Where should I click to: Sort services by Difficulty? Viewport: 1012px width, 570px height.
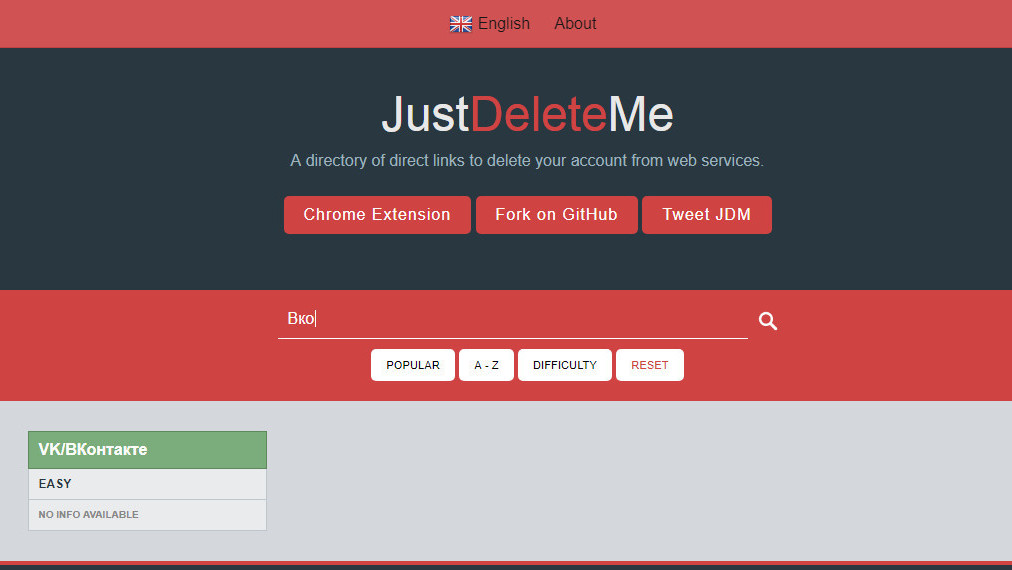click(565, 365)
